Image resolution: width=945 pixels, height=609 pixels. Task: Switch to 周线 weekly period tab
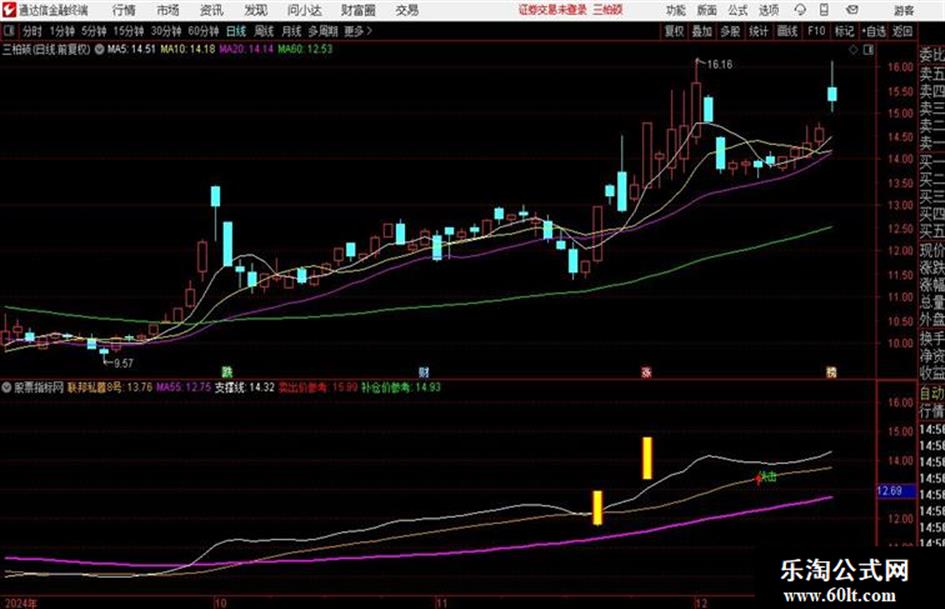point(264,31)
